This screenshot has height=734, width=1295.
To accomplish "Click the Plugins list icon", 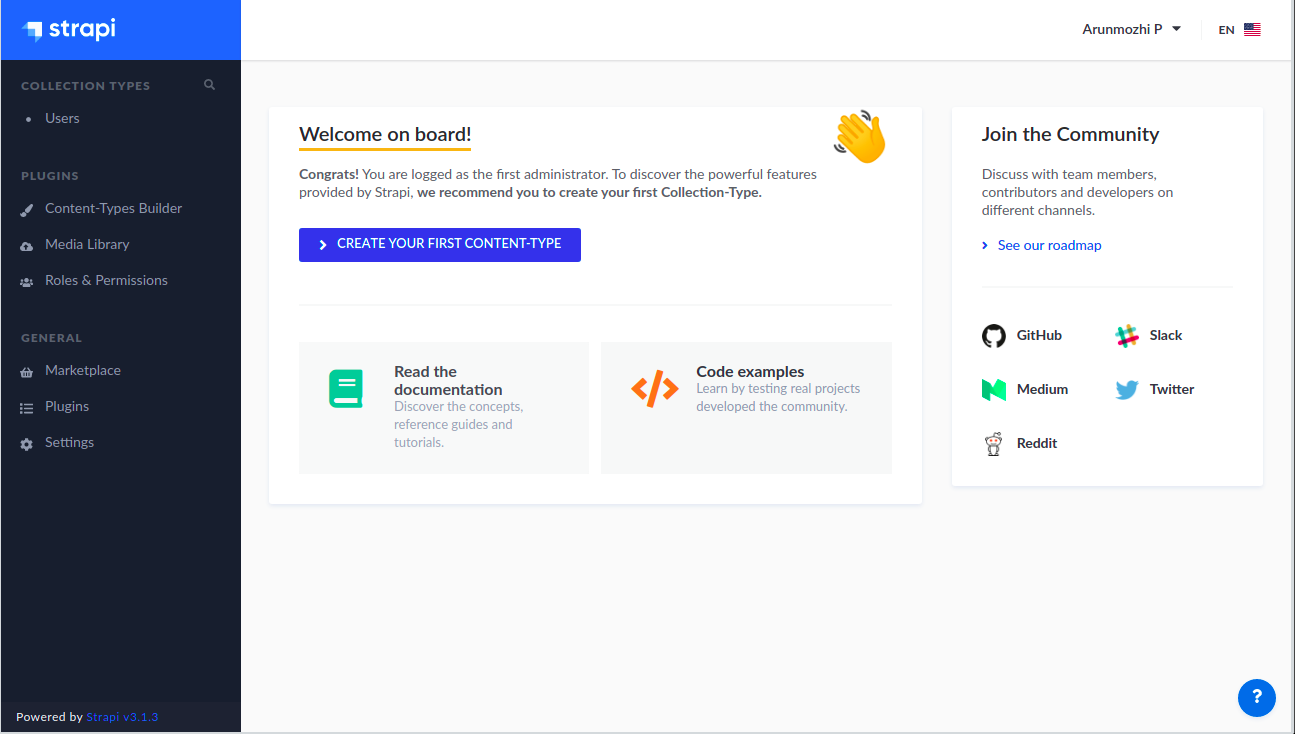I will point(26,408).
